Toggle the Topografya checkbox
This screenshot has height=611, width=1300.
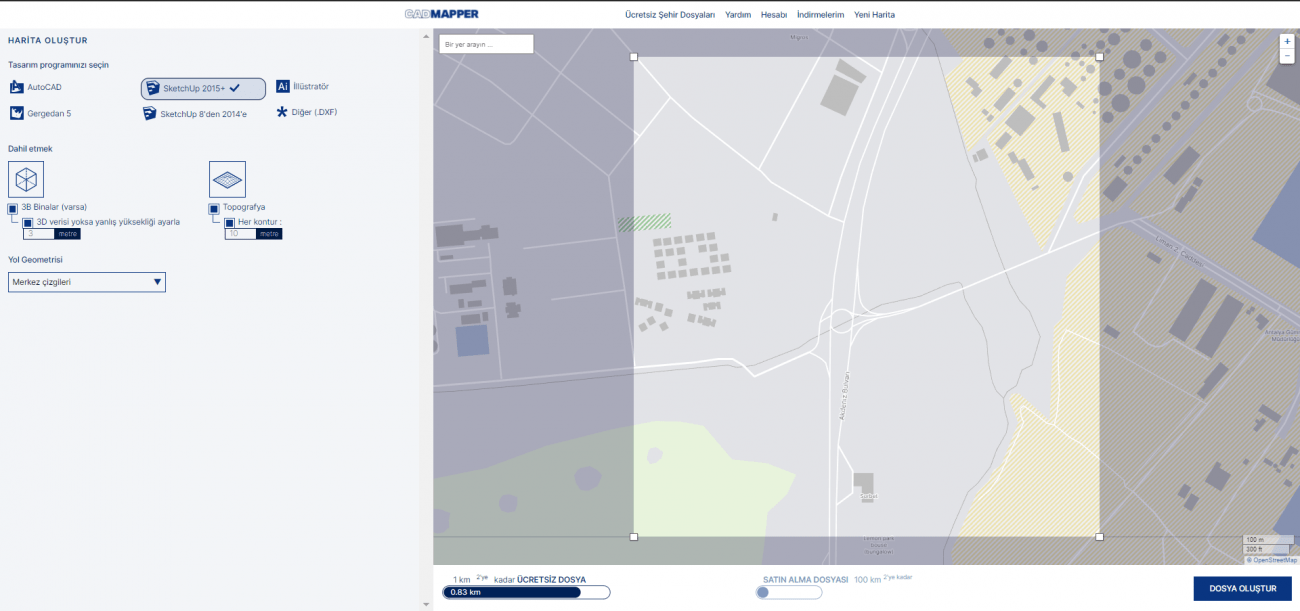tap(214, 208)
